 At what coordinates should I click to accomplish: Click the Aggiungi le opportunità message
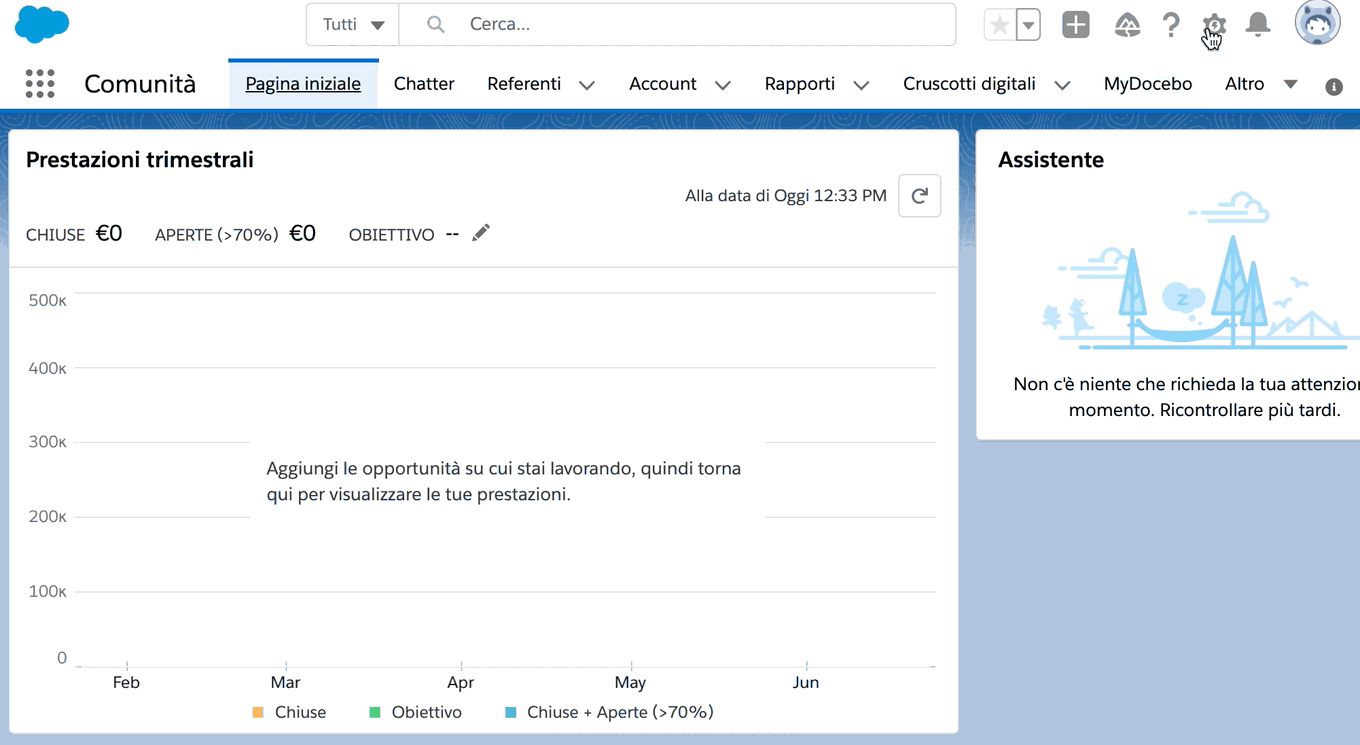[504, 481]
